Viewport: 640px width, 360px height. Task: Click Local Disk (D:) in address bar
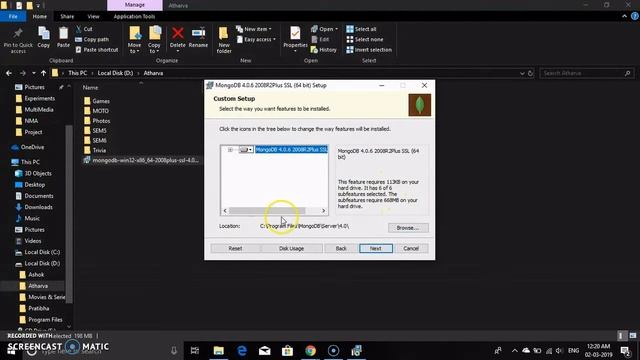(115, 73)
